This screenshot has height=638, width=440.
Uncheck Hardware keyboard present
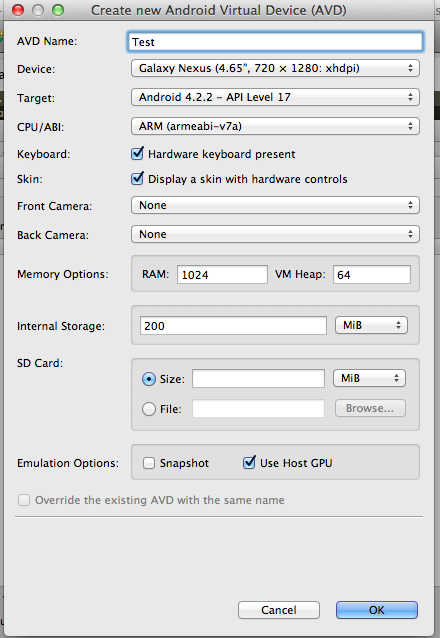click(x=137, y=154)
